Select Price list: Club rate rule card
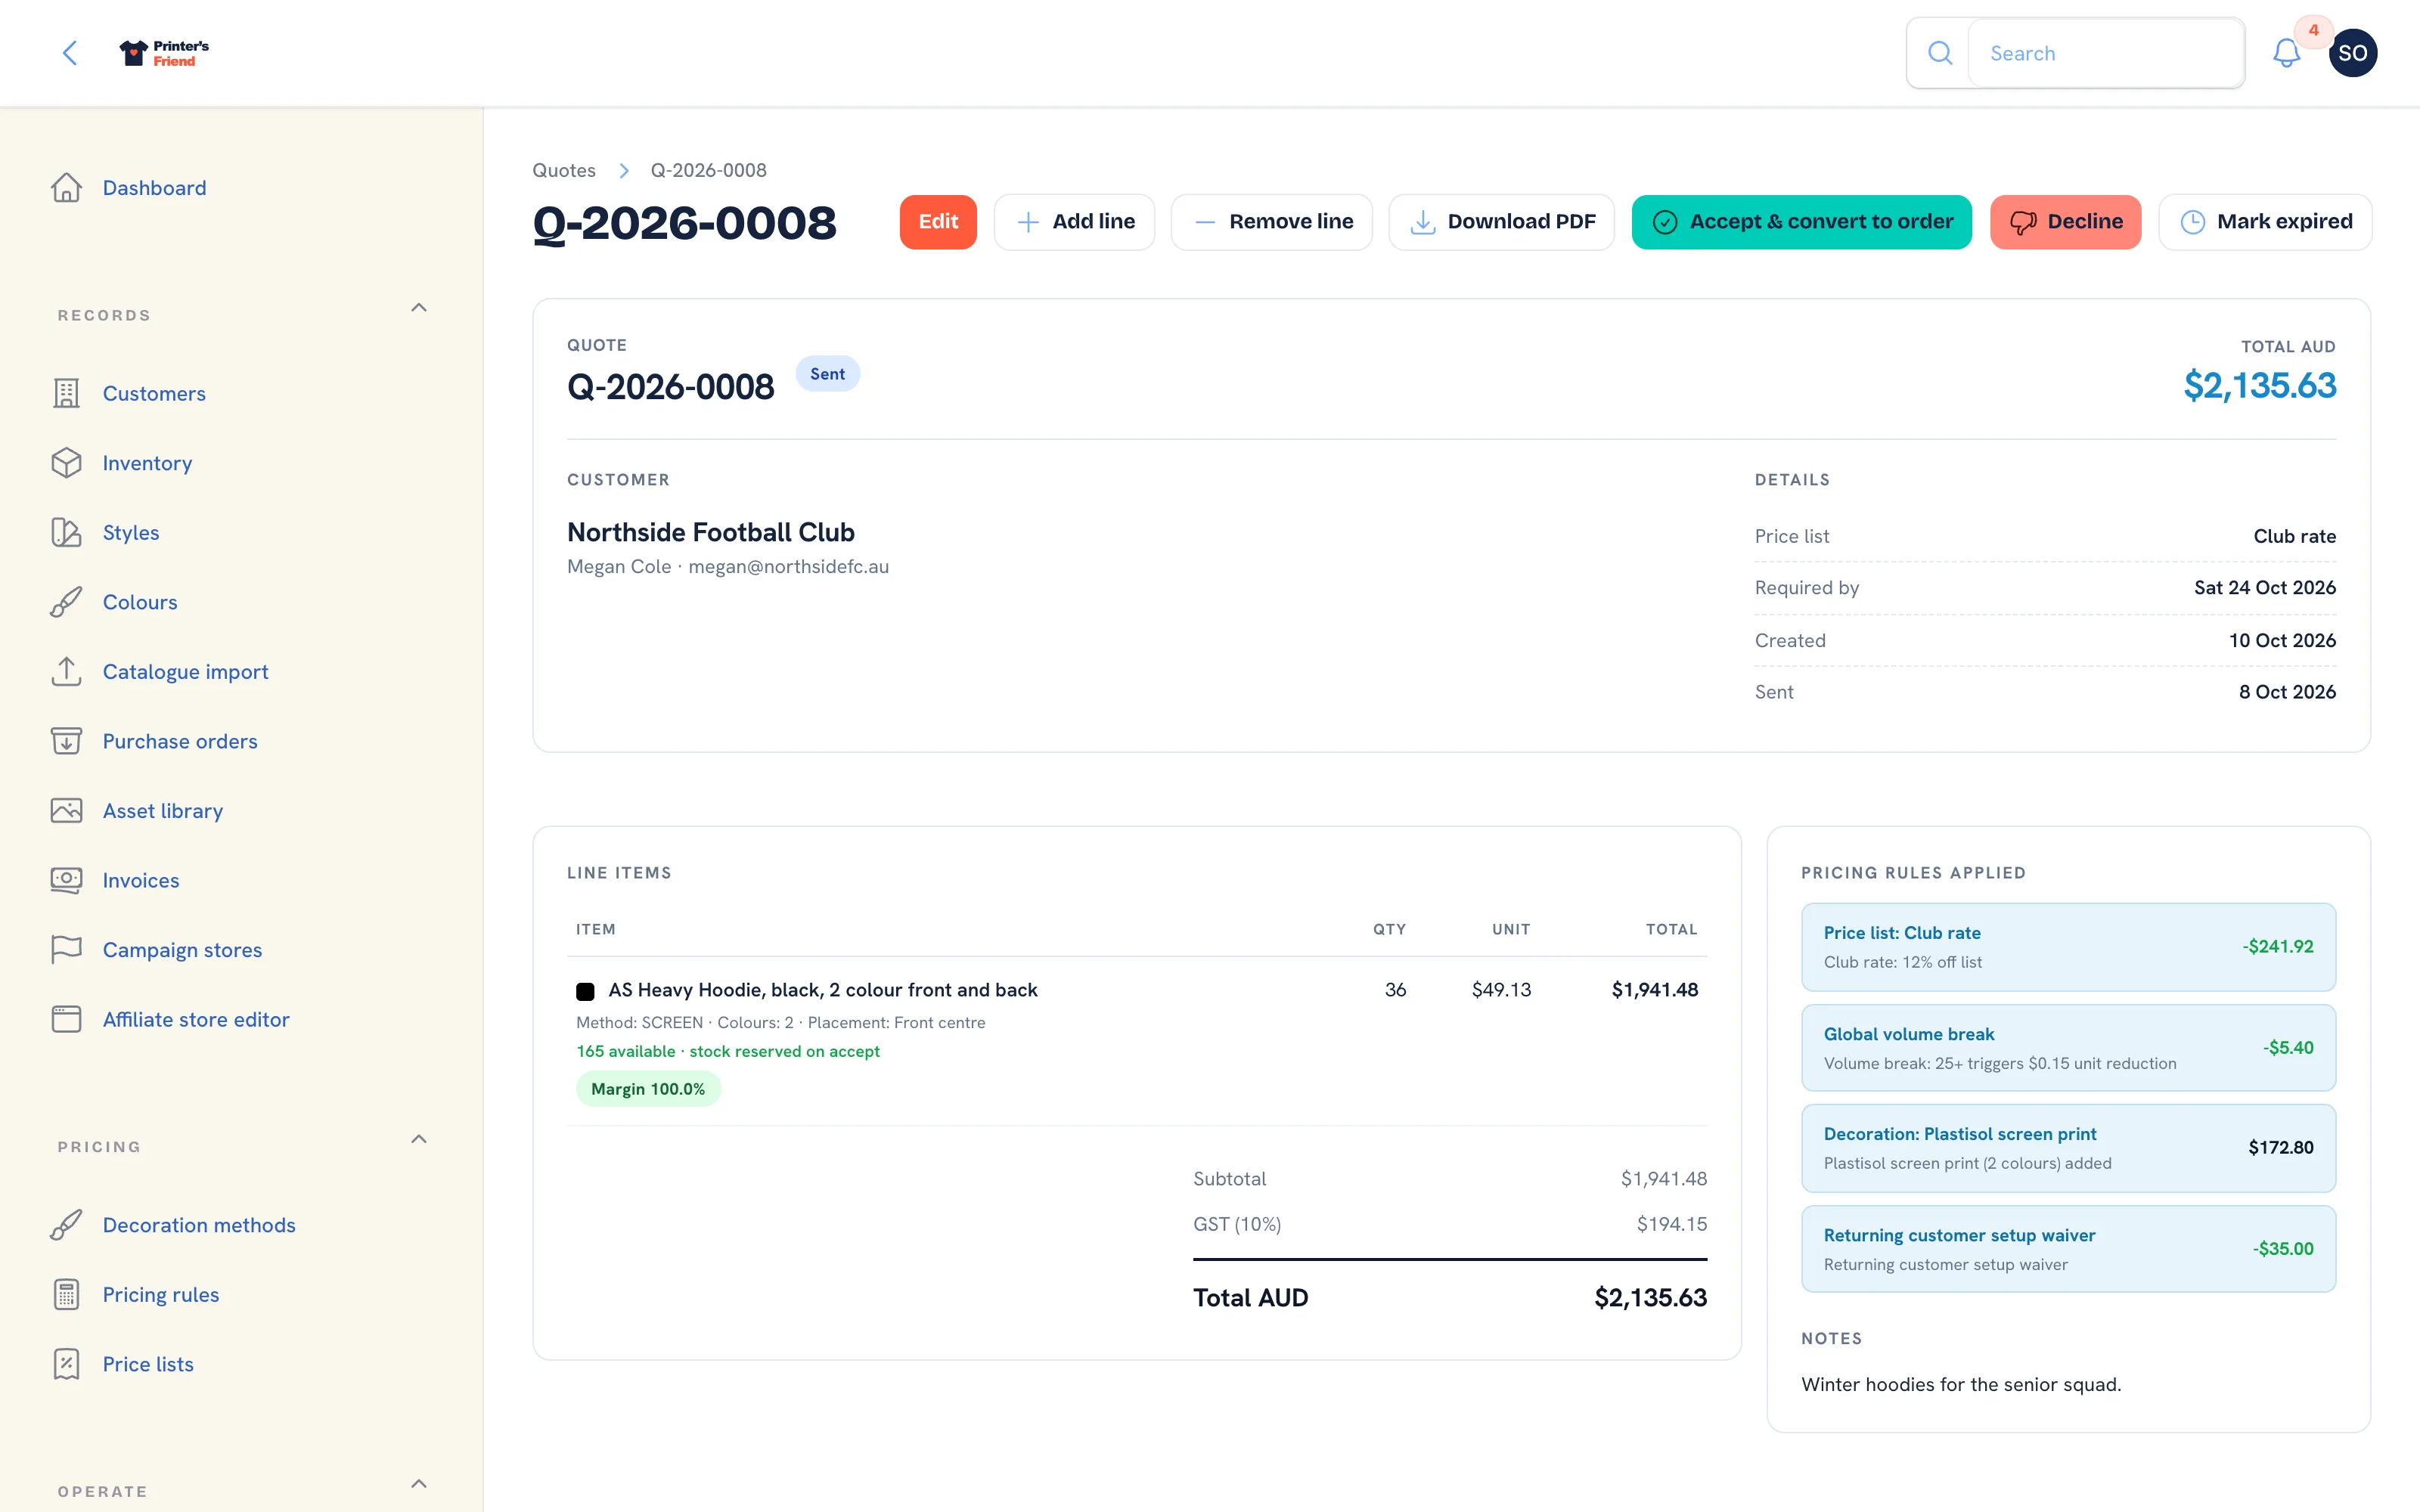 [2068, 947]
